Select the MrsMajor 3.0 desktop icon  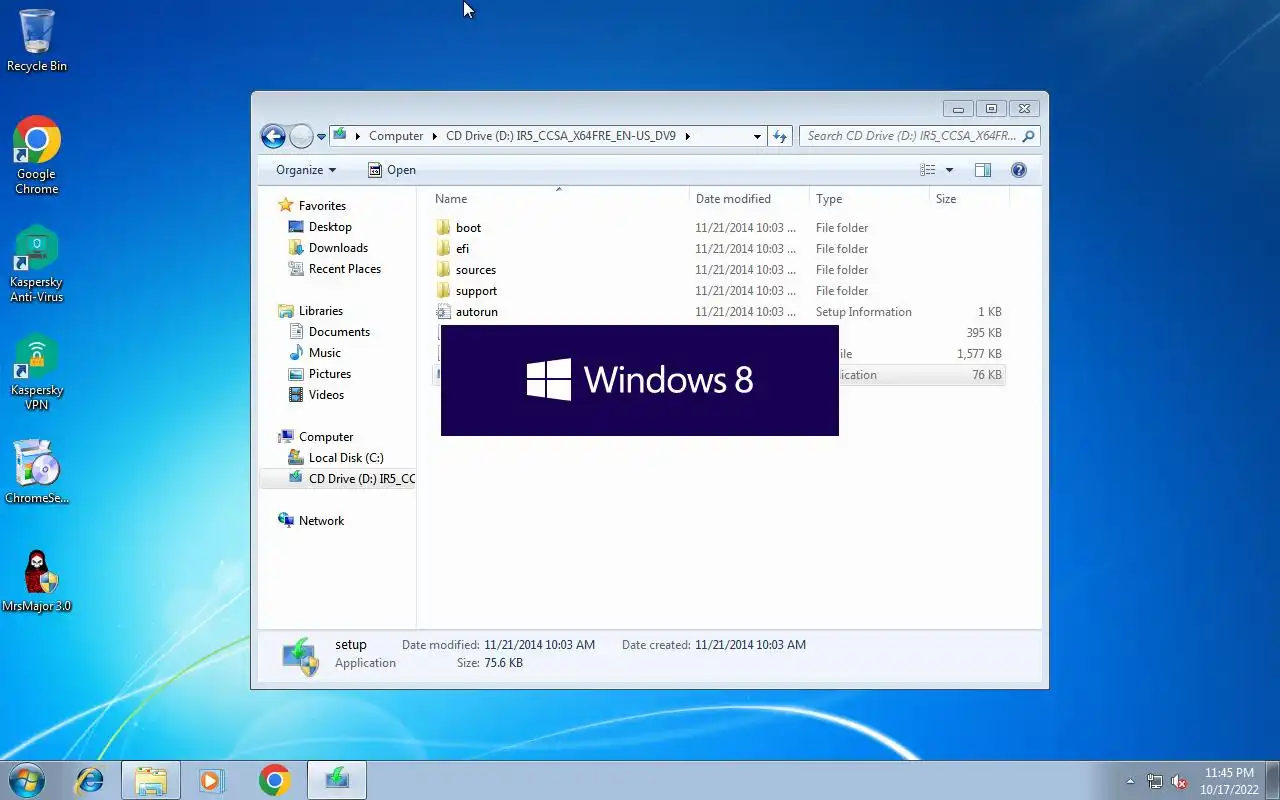pyautogui.click(x=37, y=580)
